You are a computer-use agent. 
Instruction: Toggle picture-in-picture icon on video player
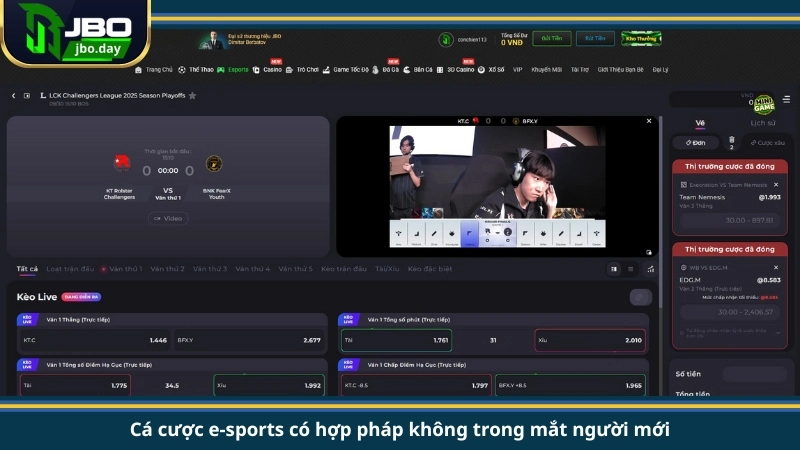[x=649, y=252]
